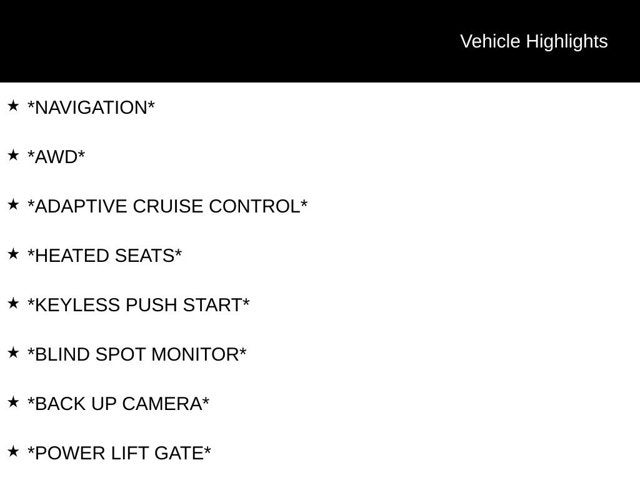Click the *BACK UP CAMERA* text
The height and width of the screenshot is (480, 640).
tap(118, 404)
